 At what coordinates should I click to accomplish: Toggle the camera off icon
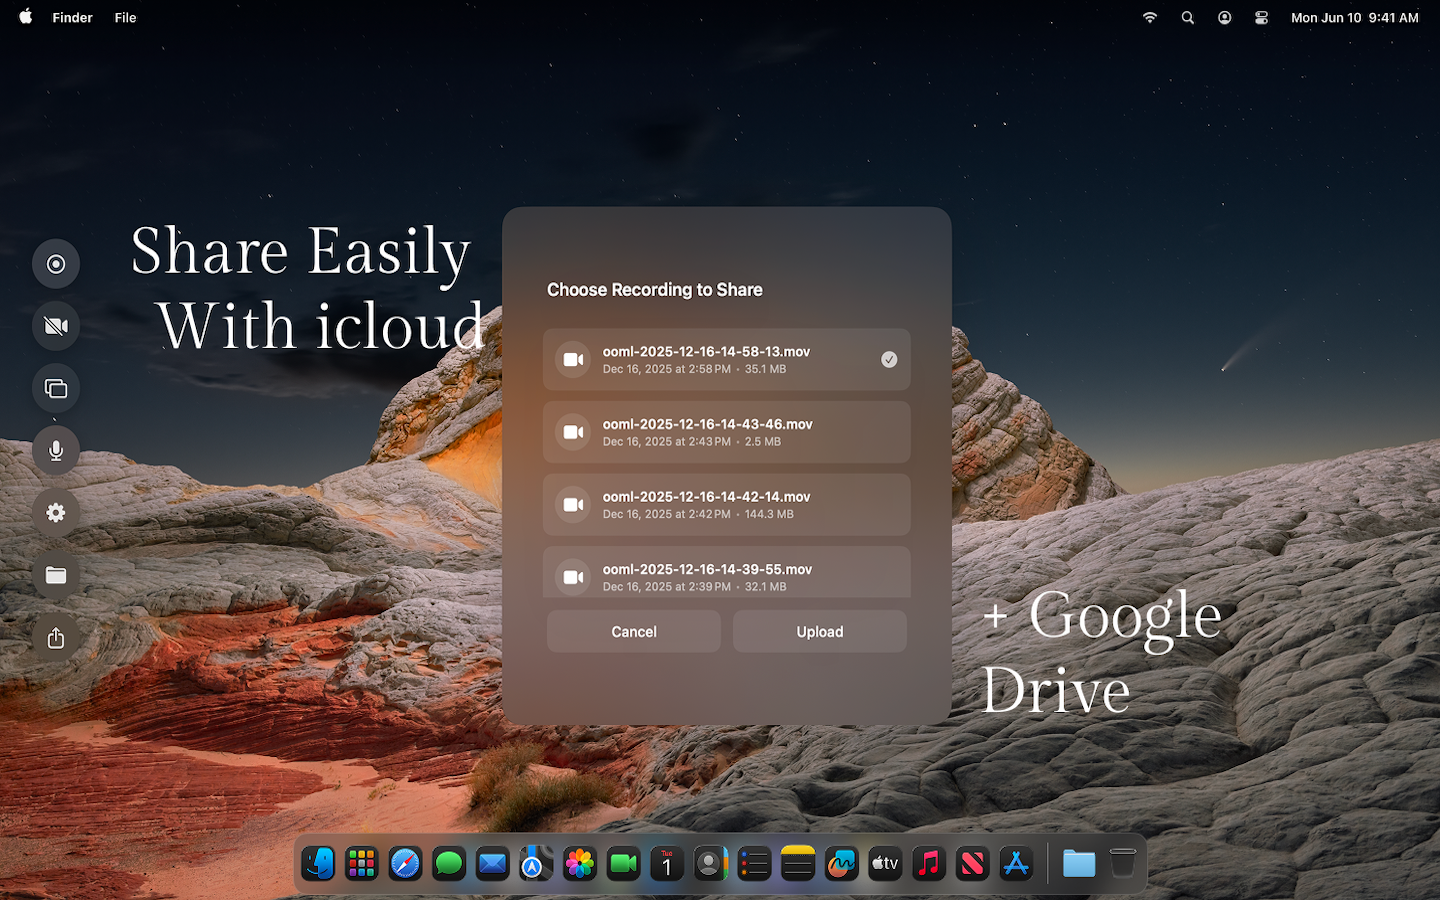click(x=56, y=326)
